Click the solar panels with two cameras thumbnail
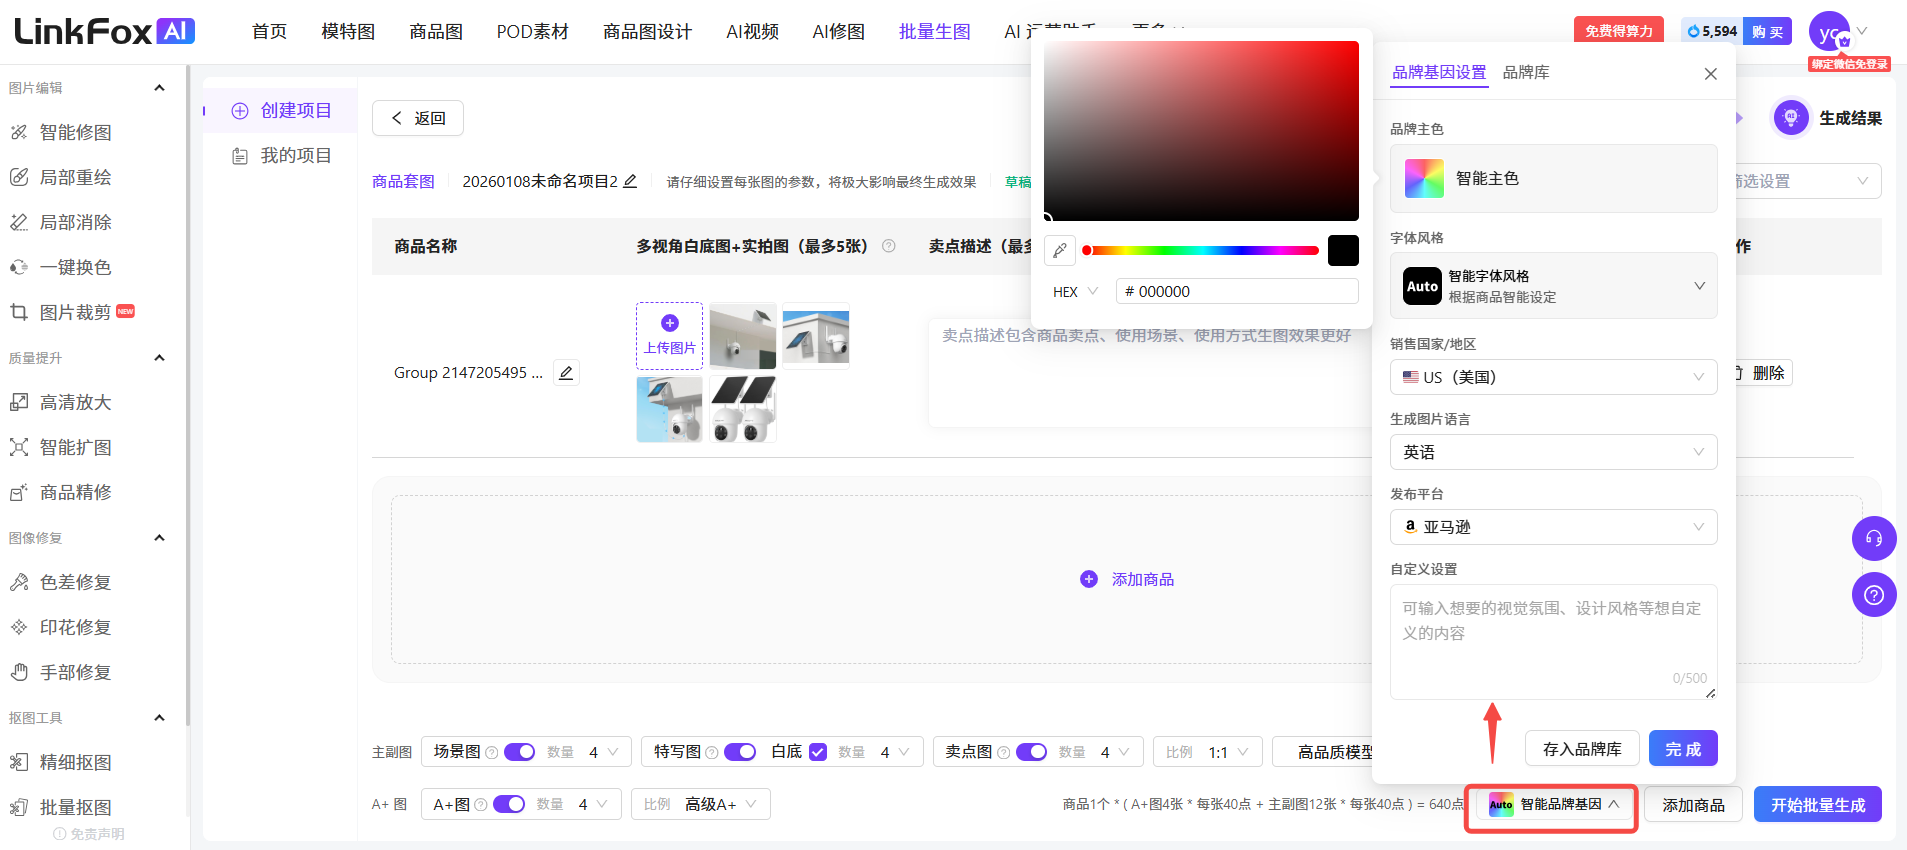This screenshot has width=1907, height=850. point(743,409)
